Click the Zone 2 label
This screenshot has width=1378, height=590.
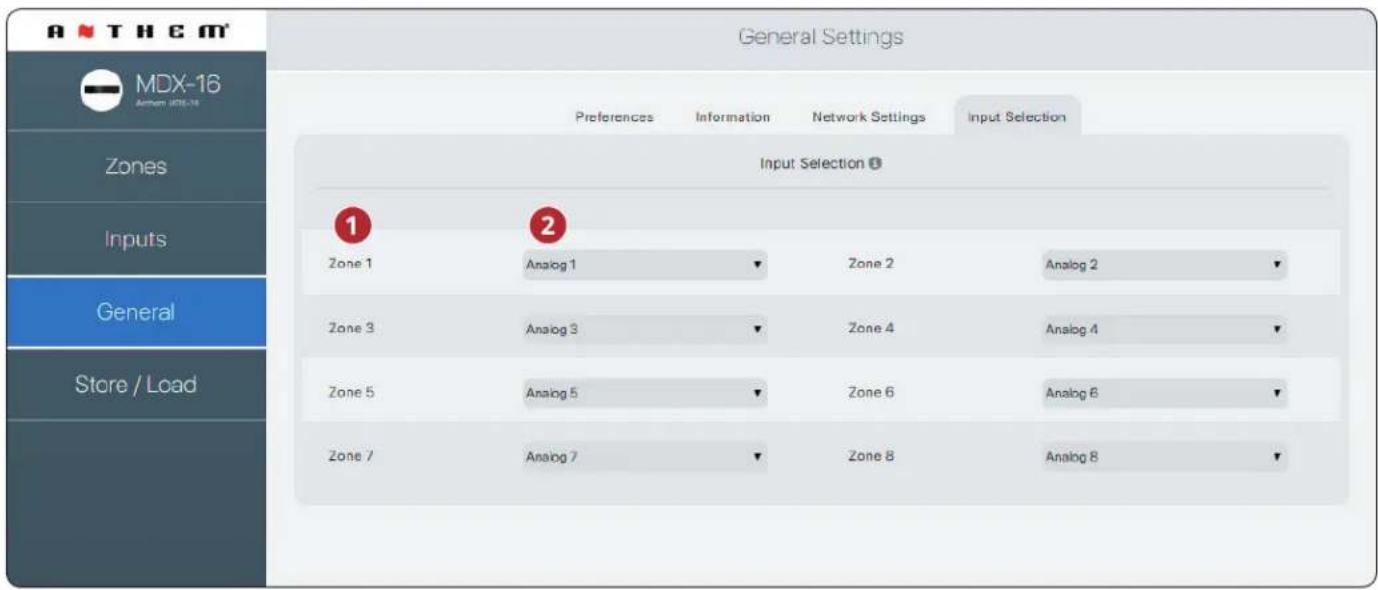click(871, 264)
